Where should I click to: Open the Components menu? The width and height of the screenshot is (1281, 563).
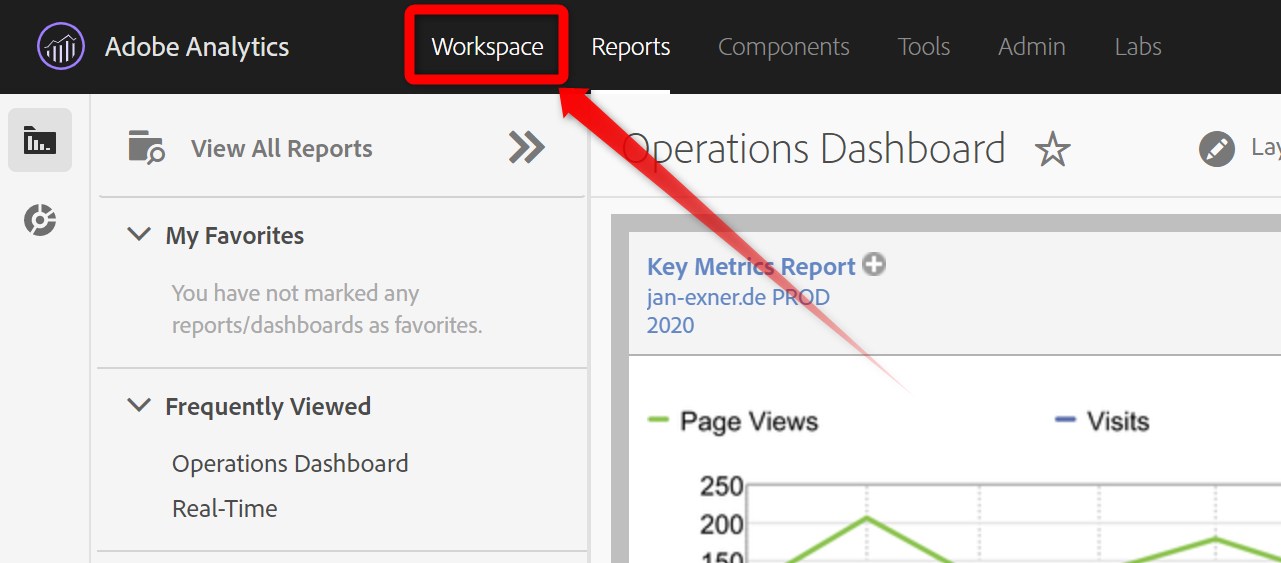tap(783, 47)
